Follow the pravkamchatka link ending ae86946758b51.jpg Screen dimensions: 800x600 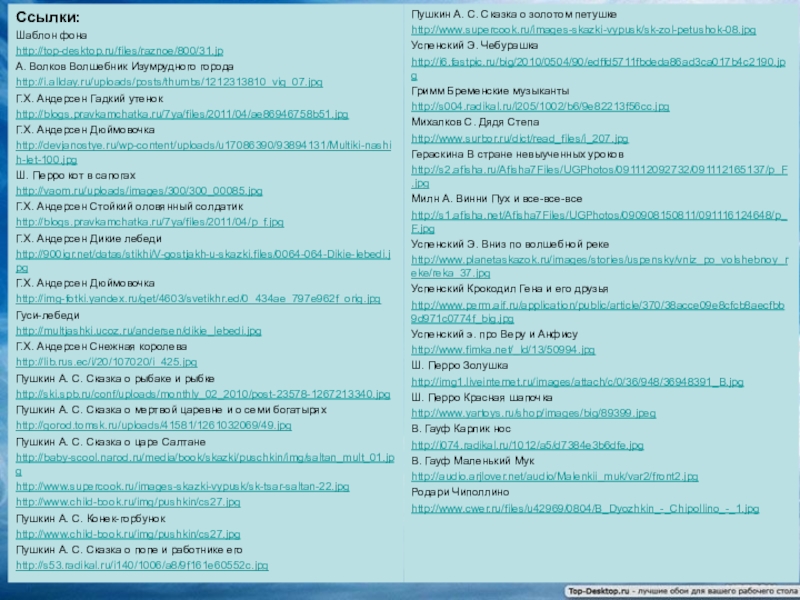click(182, 114)
